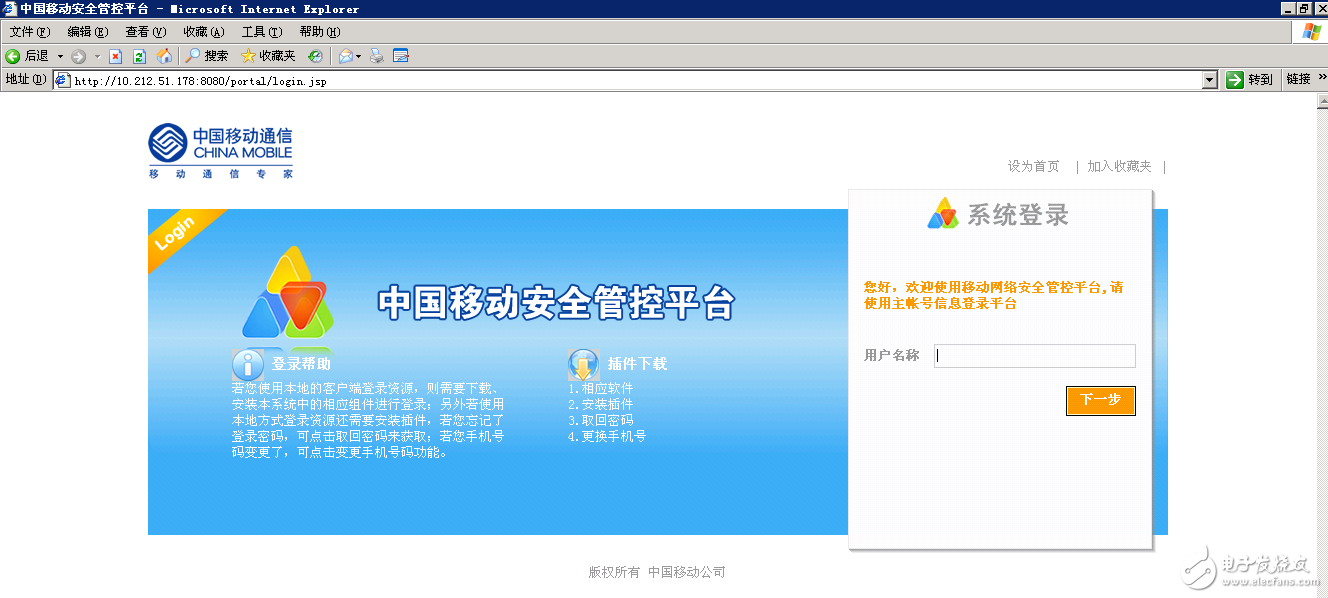This screenshot has width=1328, height=598.
Task: Refresh the page with the reload icon
Action: [137, 56]
